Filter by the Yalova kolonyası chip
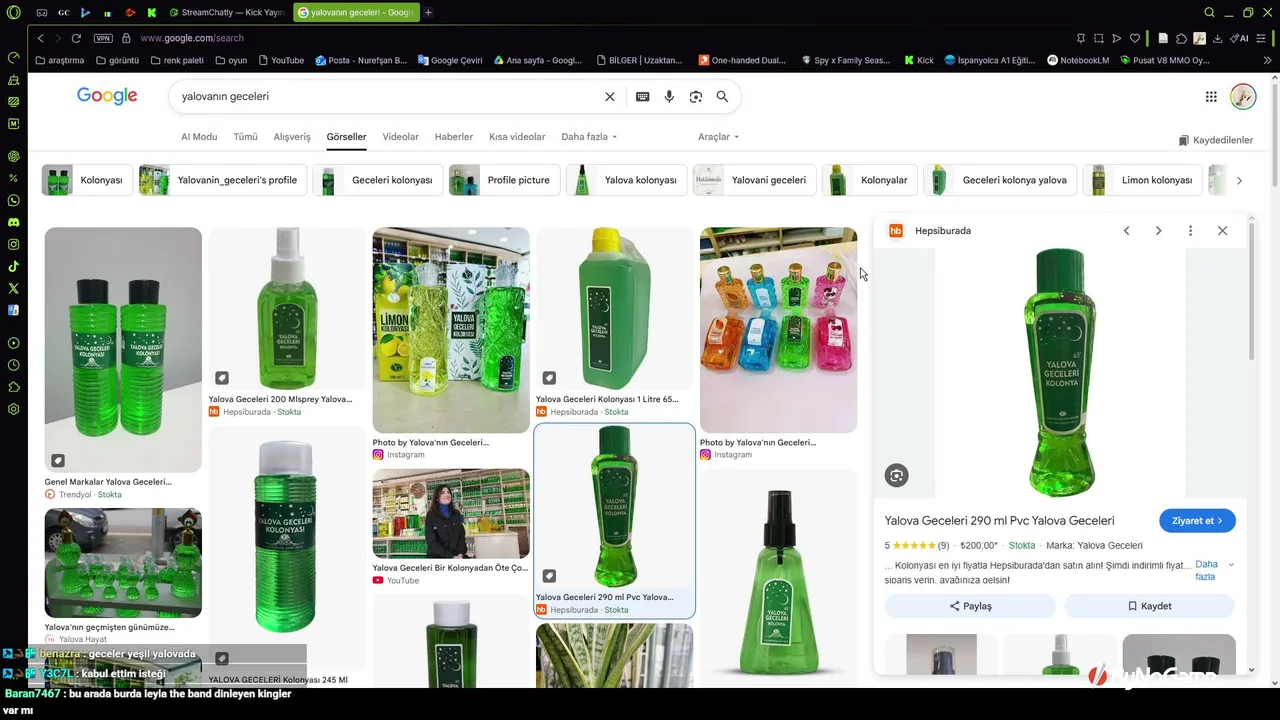 point(626,180)
